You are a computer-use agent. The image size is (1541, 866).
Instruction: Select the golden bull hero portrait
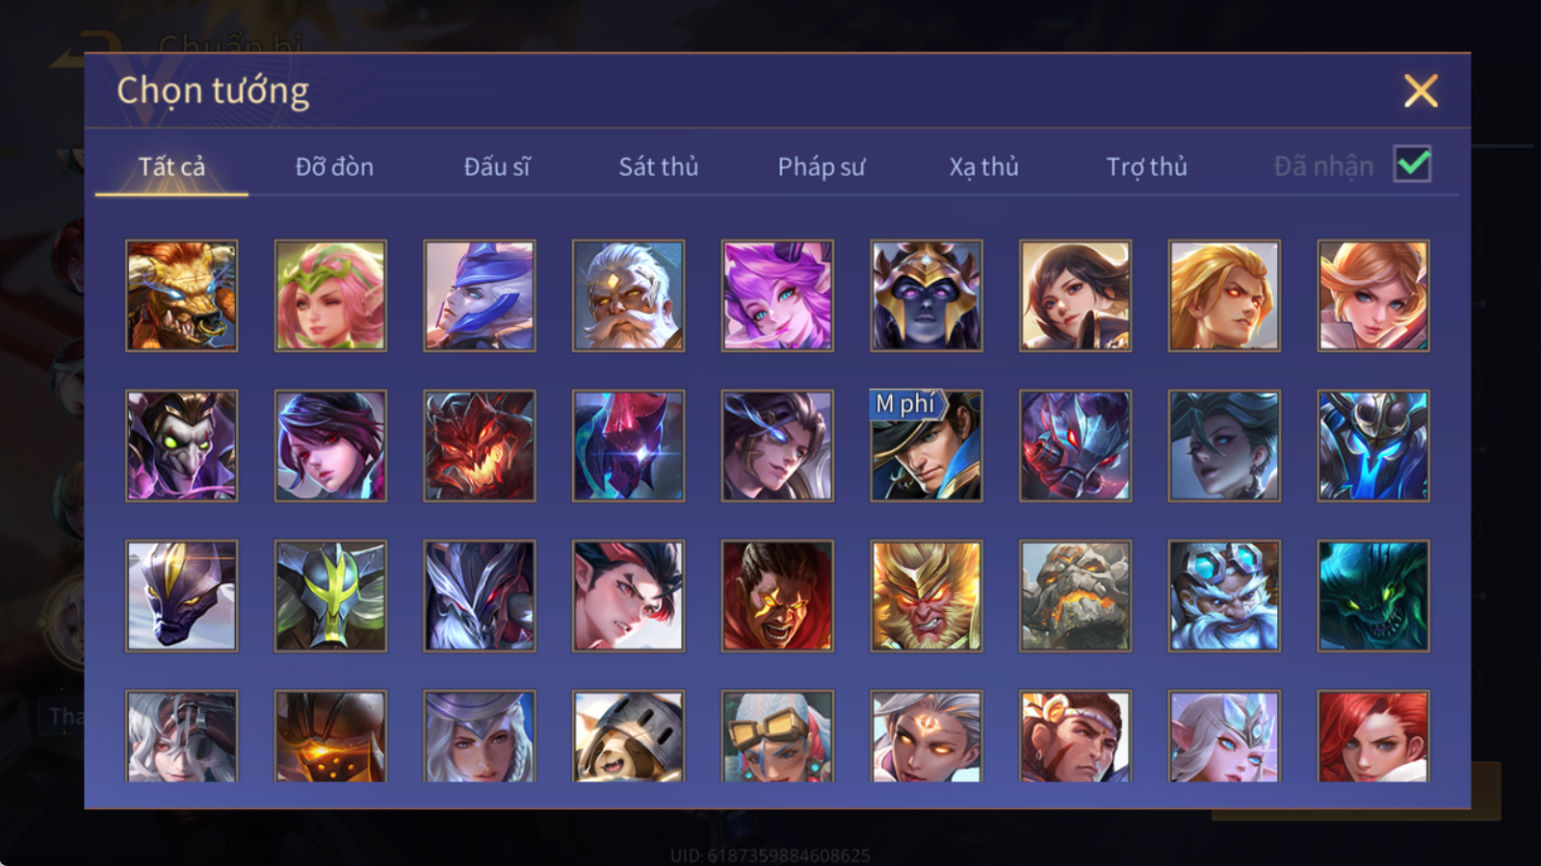(181, 295)
